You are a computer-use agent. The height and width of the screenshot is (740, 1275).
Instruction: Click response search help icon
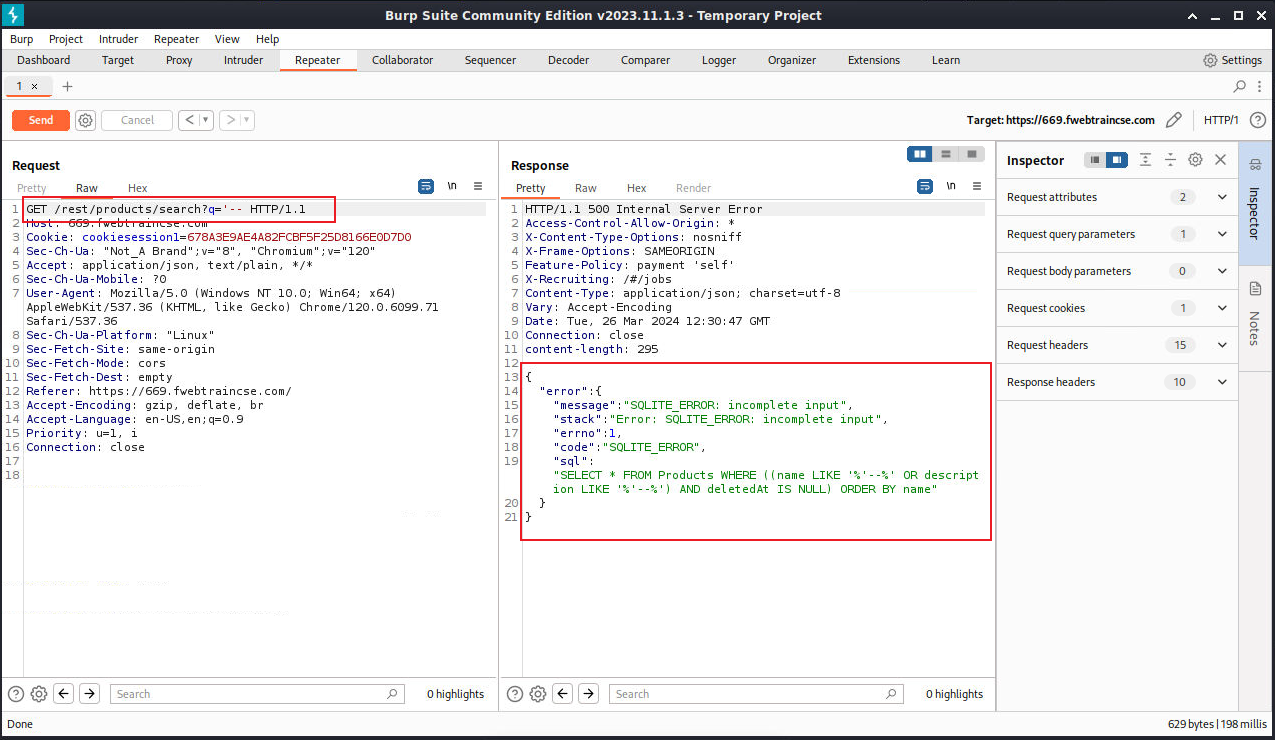click(x=515, y=694)
